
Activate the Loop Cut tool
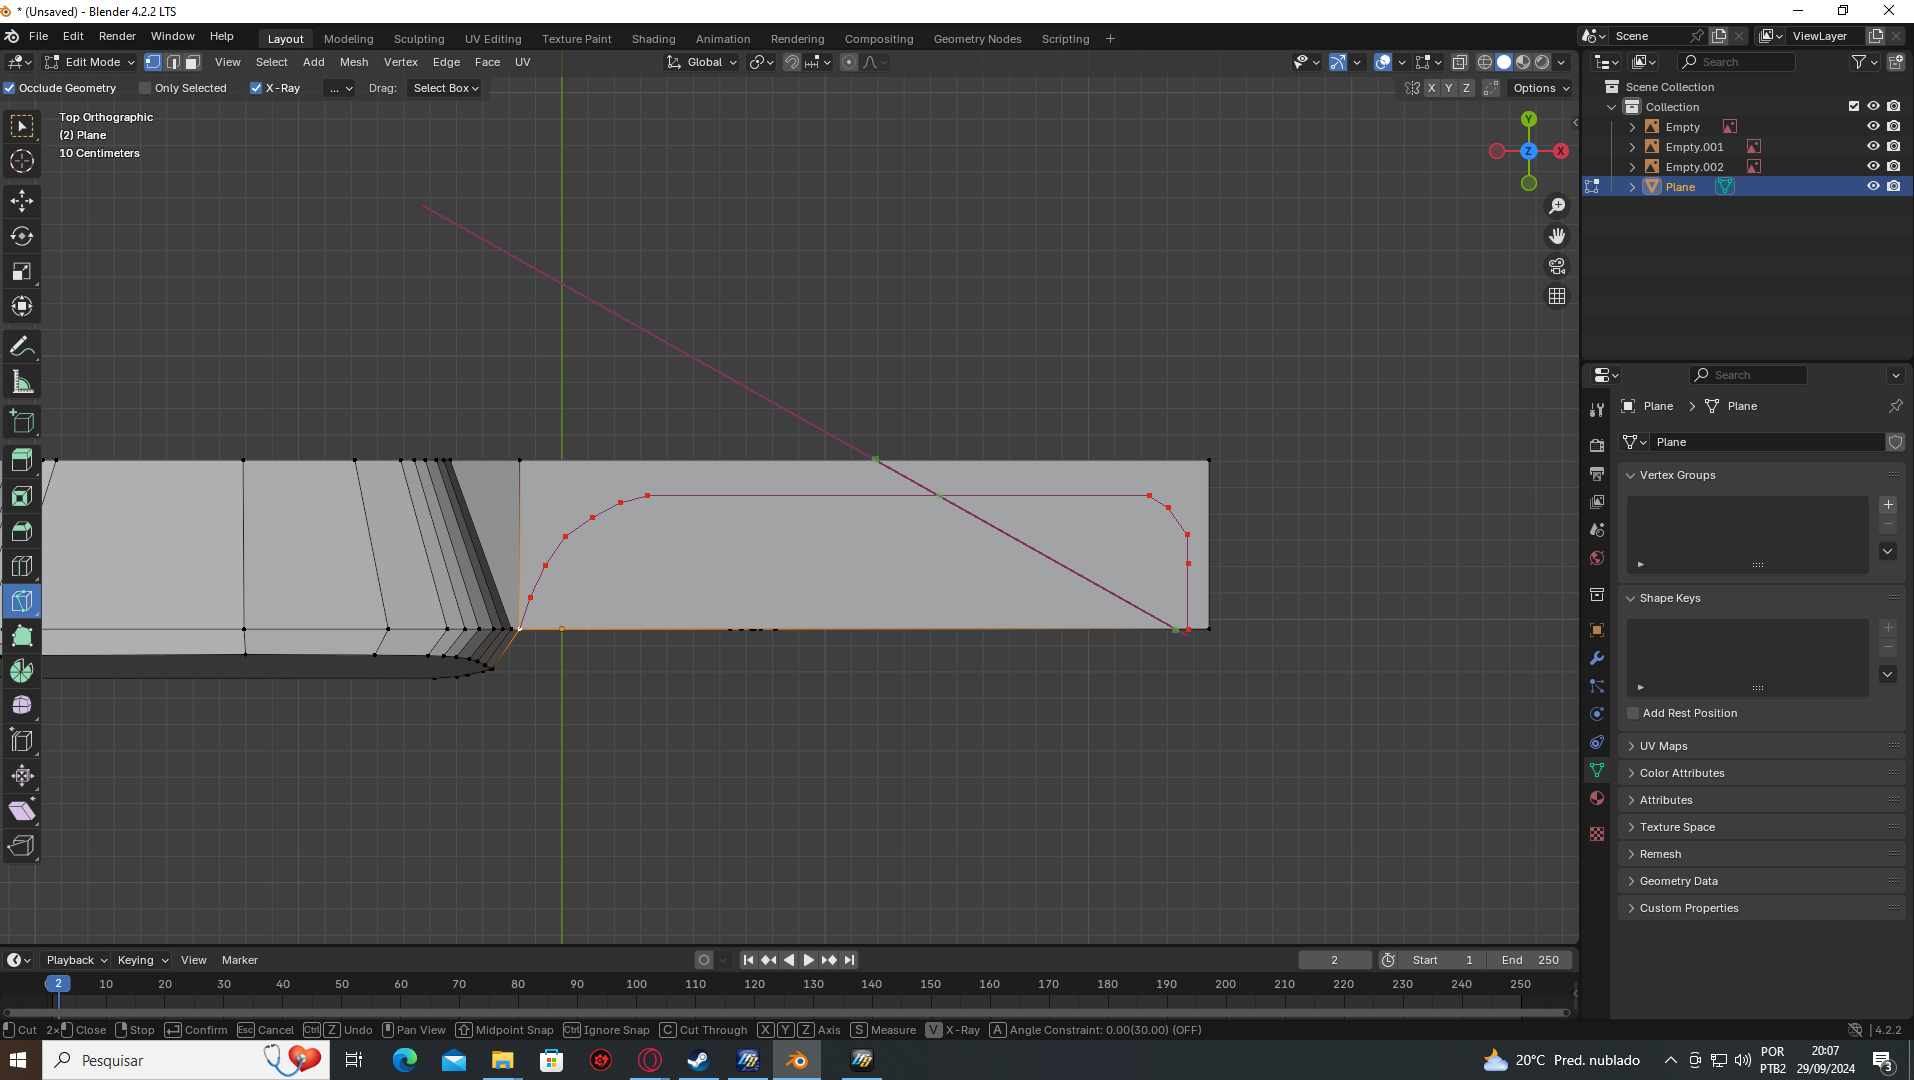pyautogui.click(x=22, y=566)
